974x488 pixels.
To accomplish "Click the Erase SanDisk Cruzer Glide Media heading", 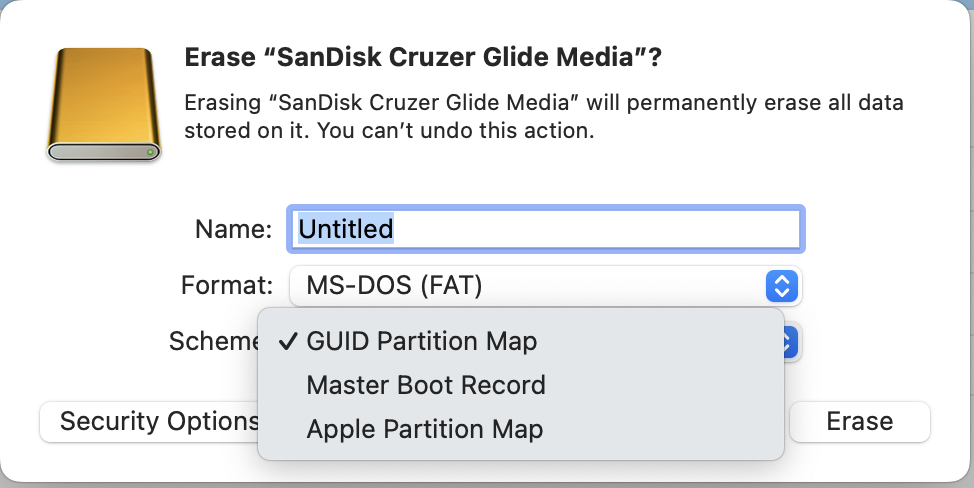I will coord(423,58).
